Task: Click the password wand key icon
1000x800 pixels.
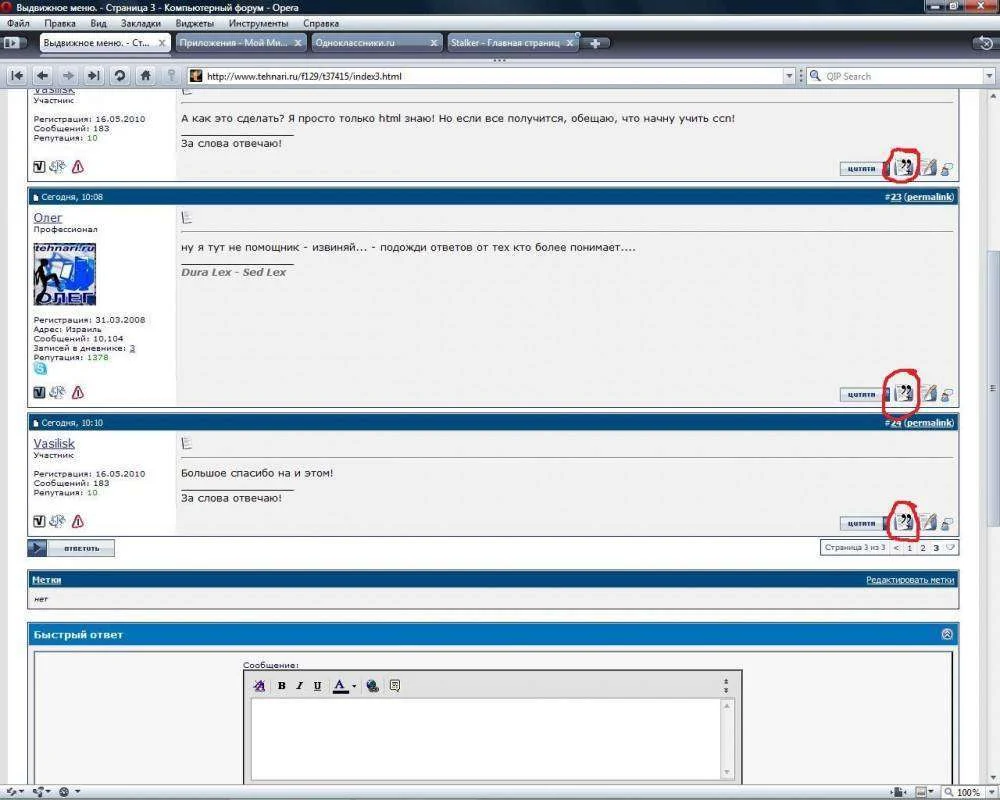Action: tap(171, 76)
